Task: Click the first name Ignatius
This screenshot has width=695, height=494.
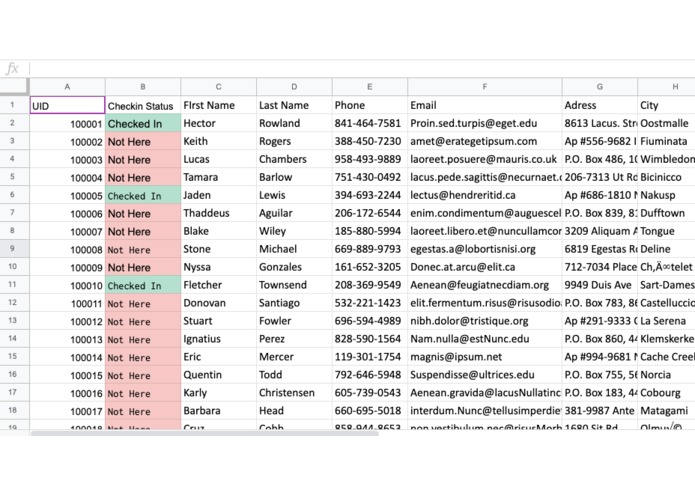Action: click(202, 339)
